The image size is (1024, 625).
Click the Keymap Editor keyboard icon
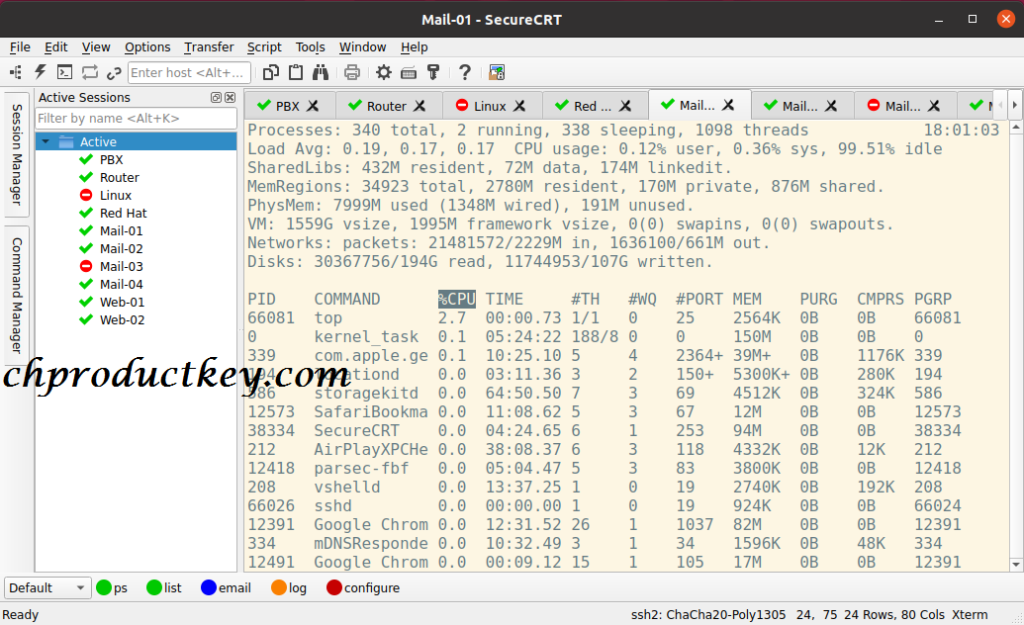(409, 72)
